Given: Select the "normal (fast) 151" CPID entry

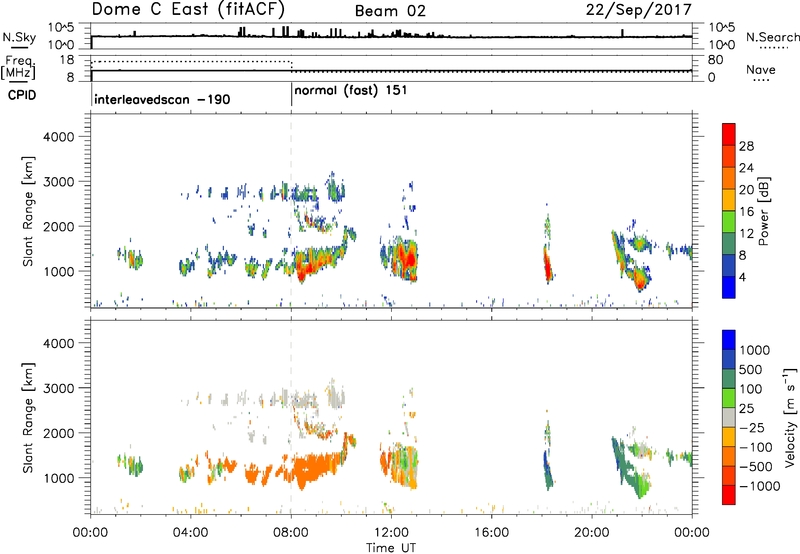Looking at the screenshot, I should coord(351,90).
